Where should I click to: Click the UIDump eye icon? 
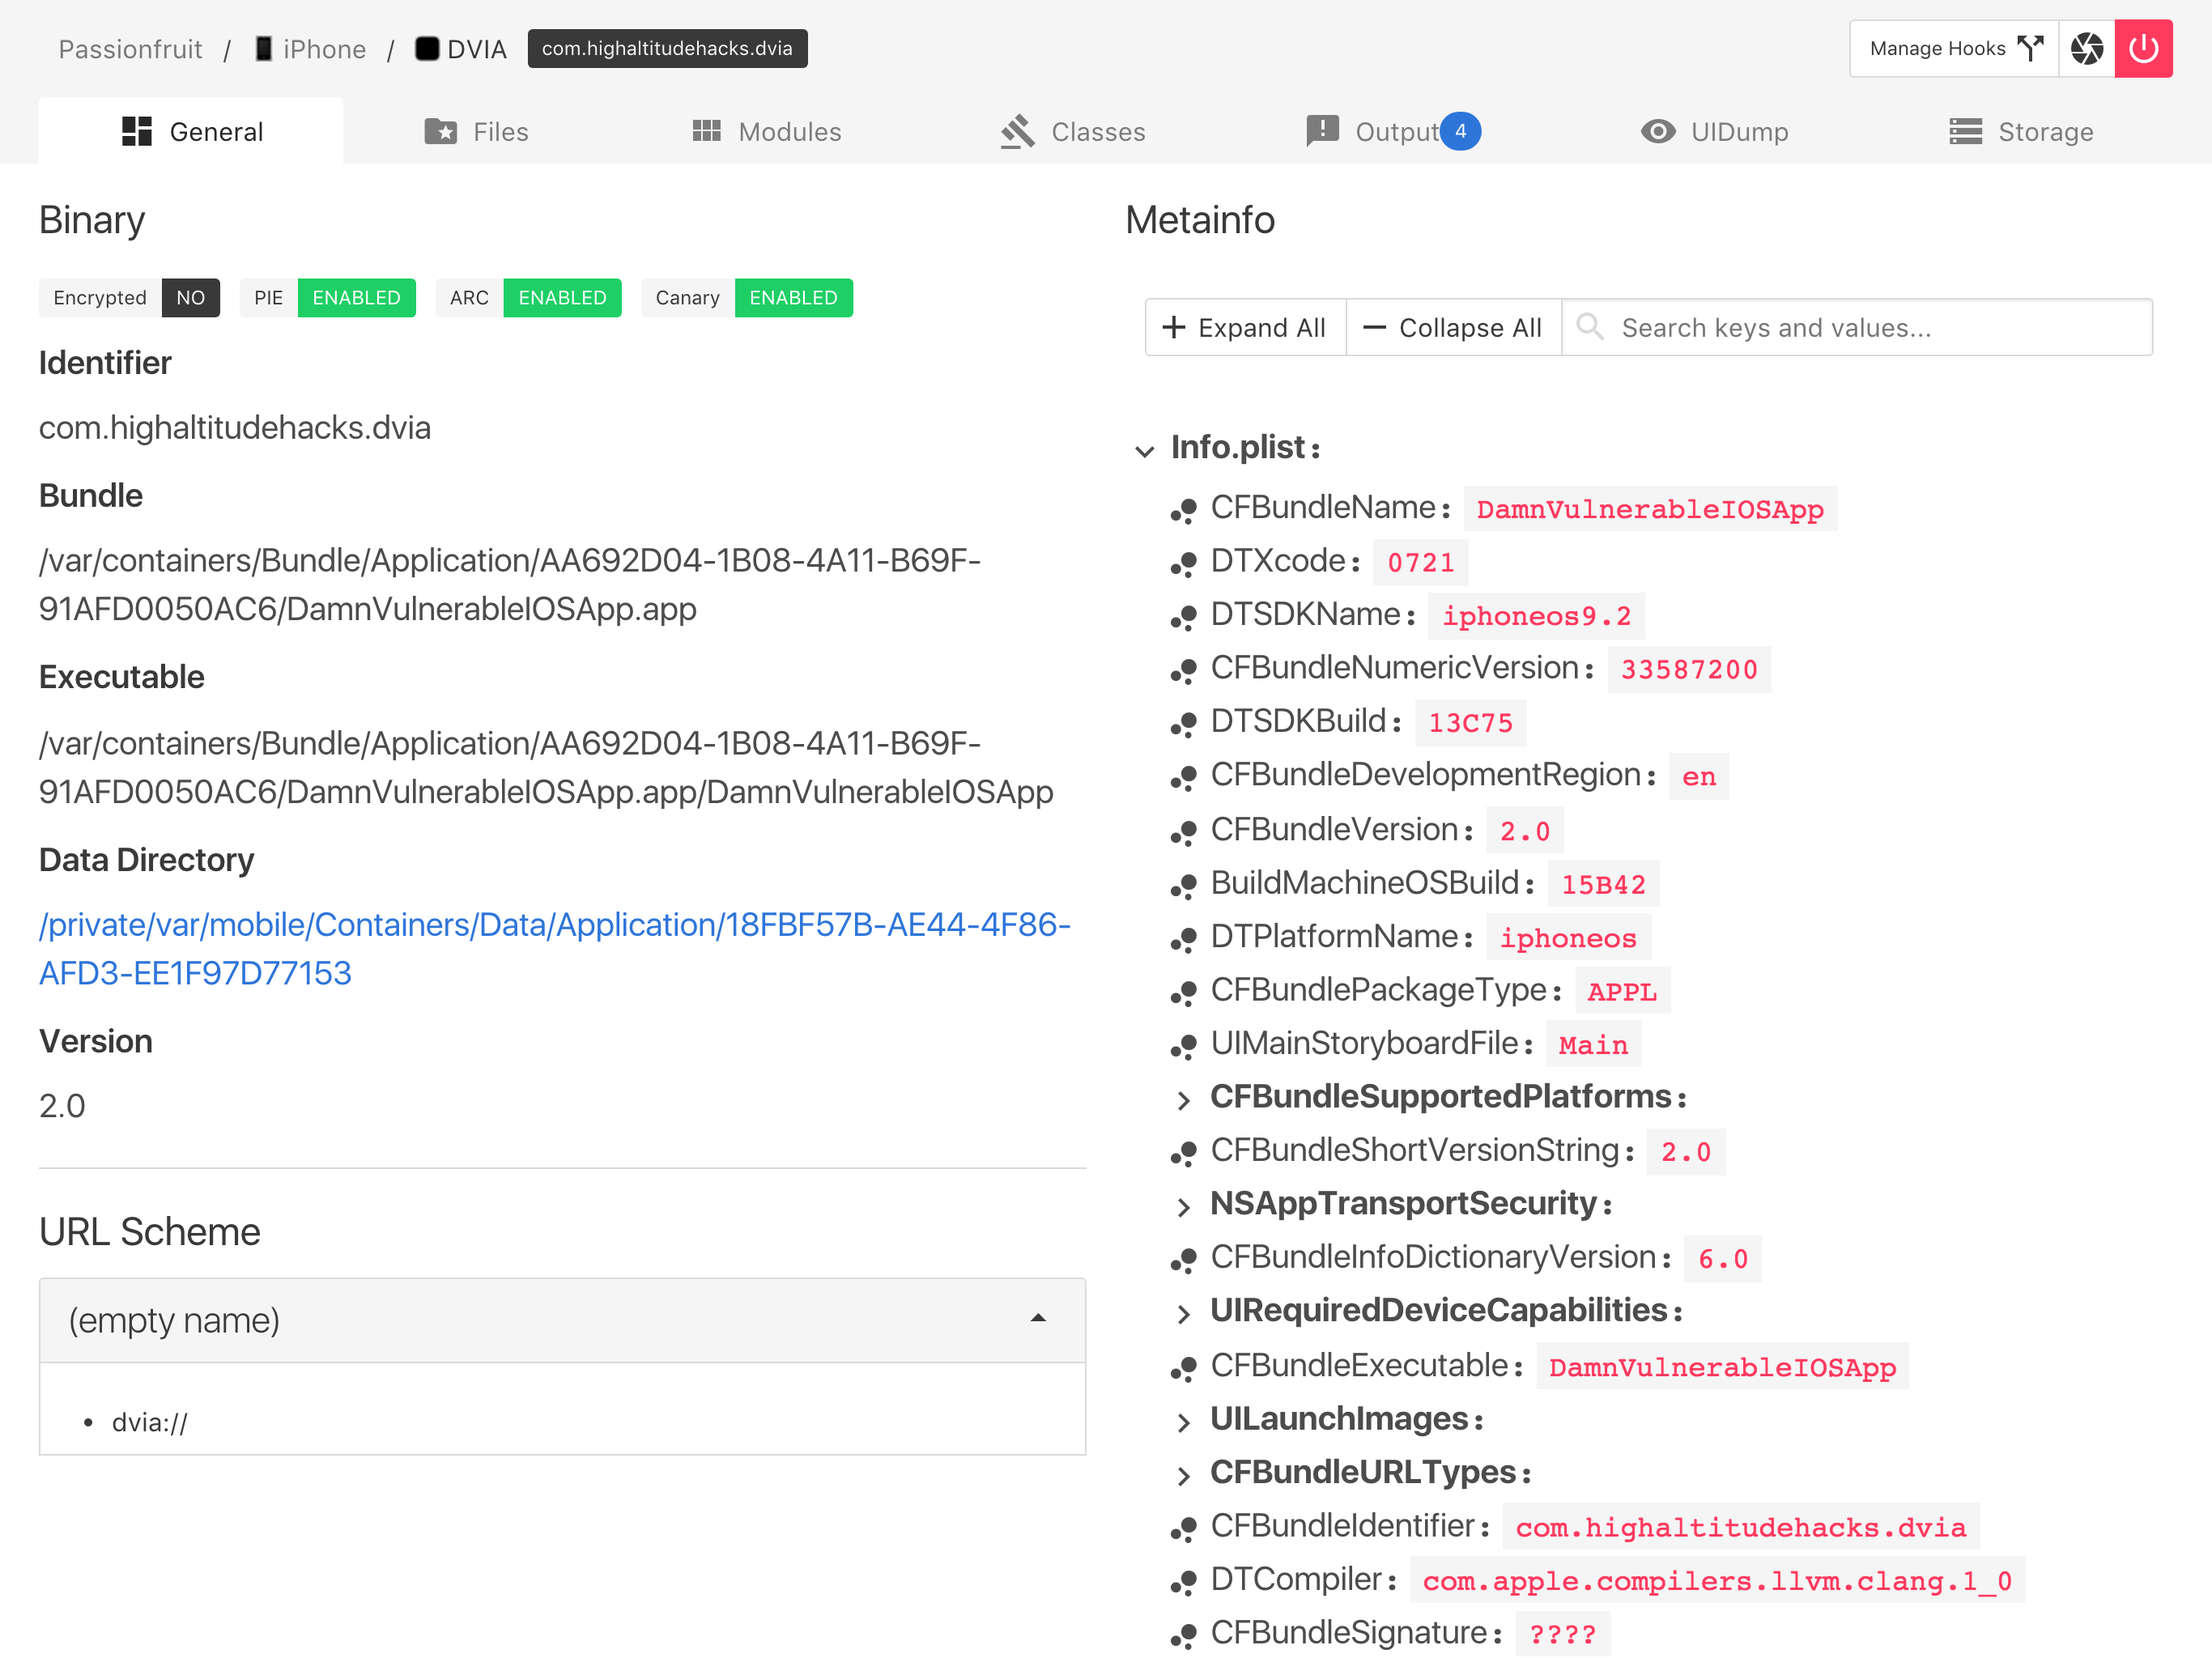click(1657, 131)
